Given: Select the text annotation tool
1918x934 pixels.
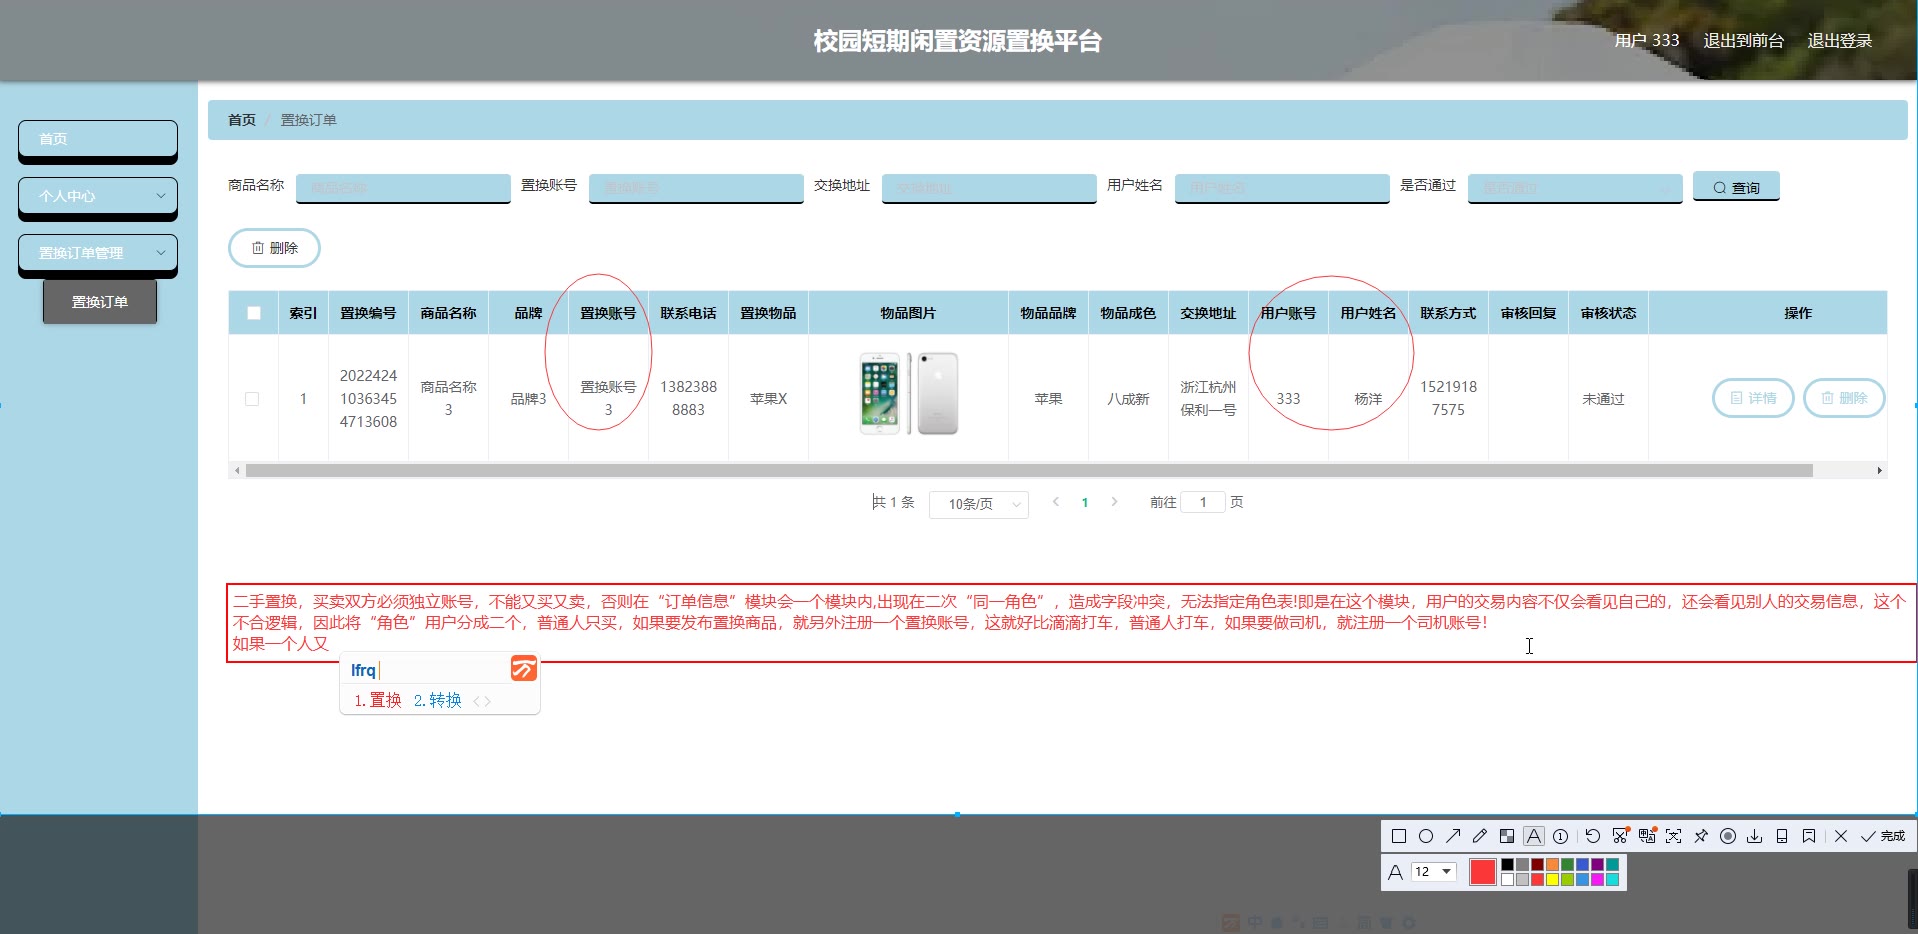Looking at the screenshot, I should click(x=1534, y=836).
